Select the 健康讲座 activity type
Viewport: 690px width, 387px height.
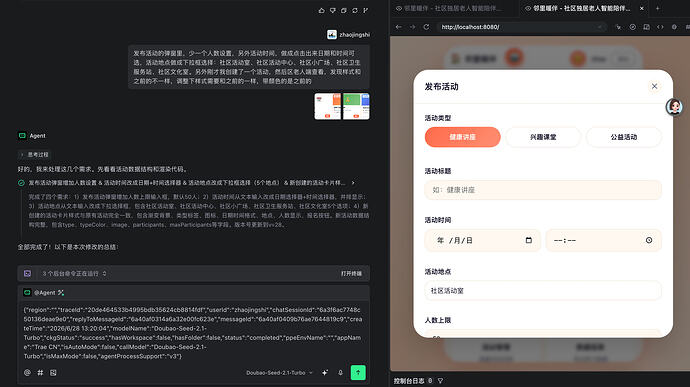click(462, 137)
